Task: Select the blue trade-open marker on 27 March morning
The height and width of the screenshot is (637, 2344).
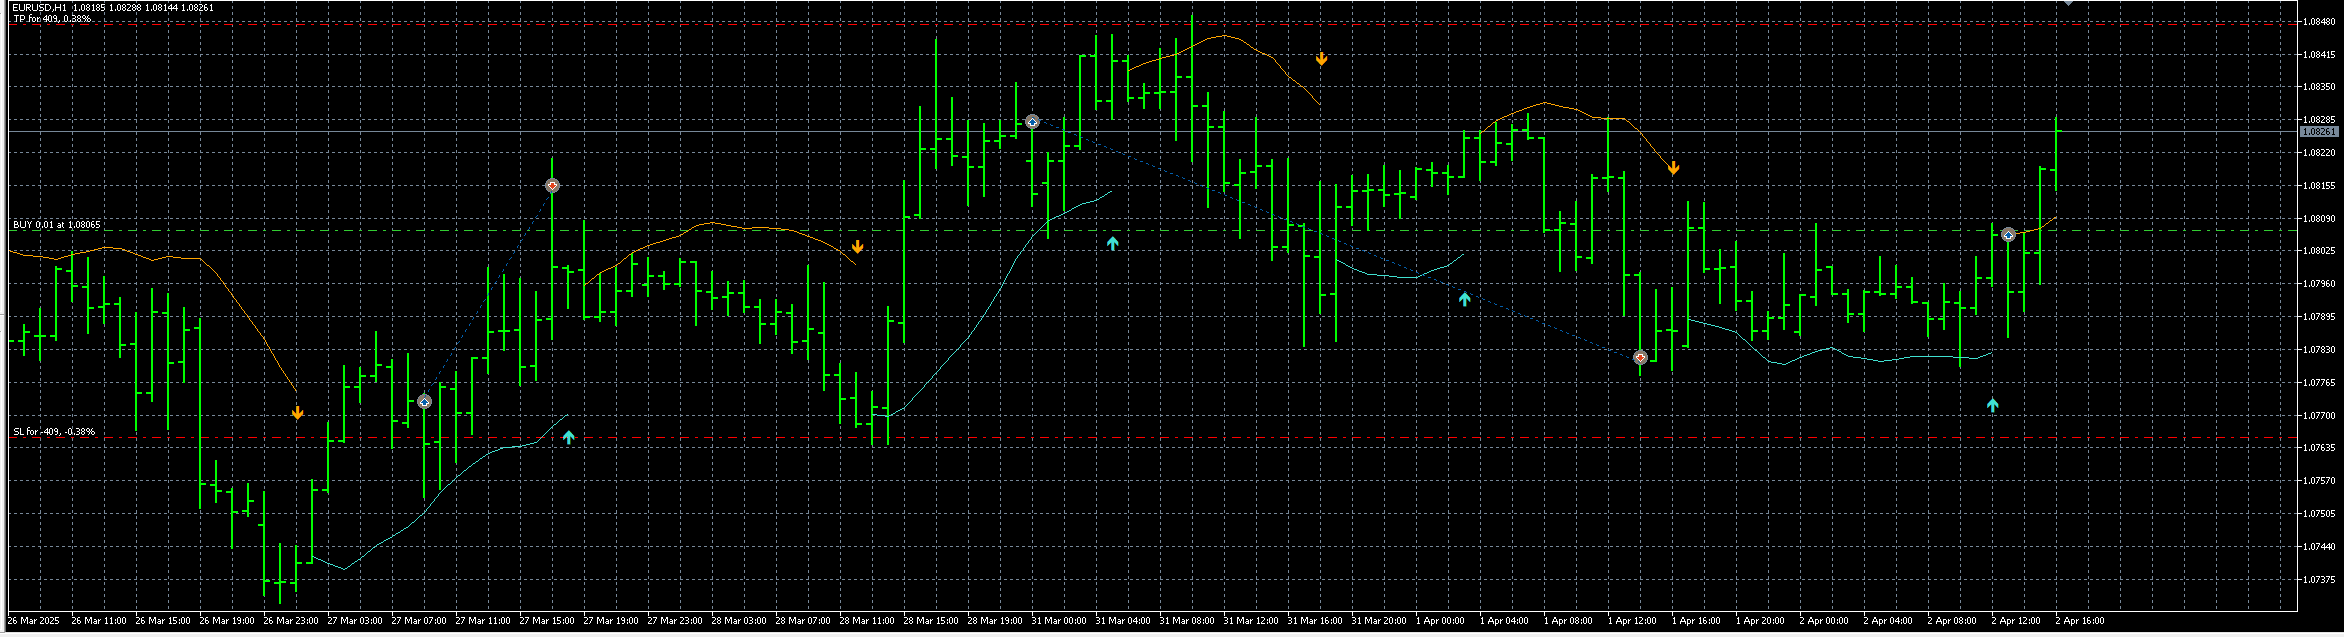Action: coord(424,402)
